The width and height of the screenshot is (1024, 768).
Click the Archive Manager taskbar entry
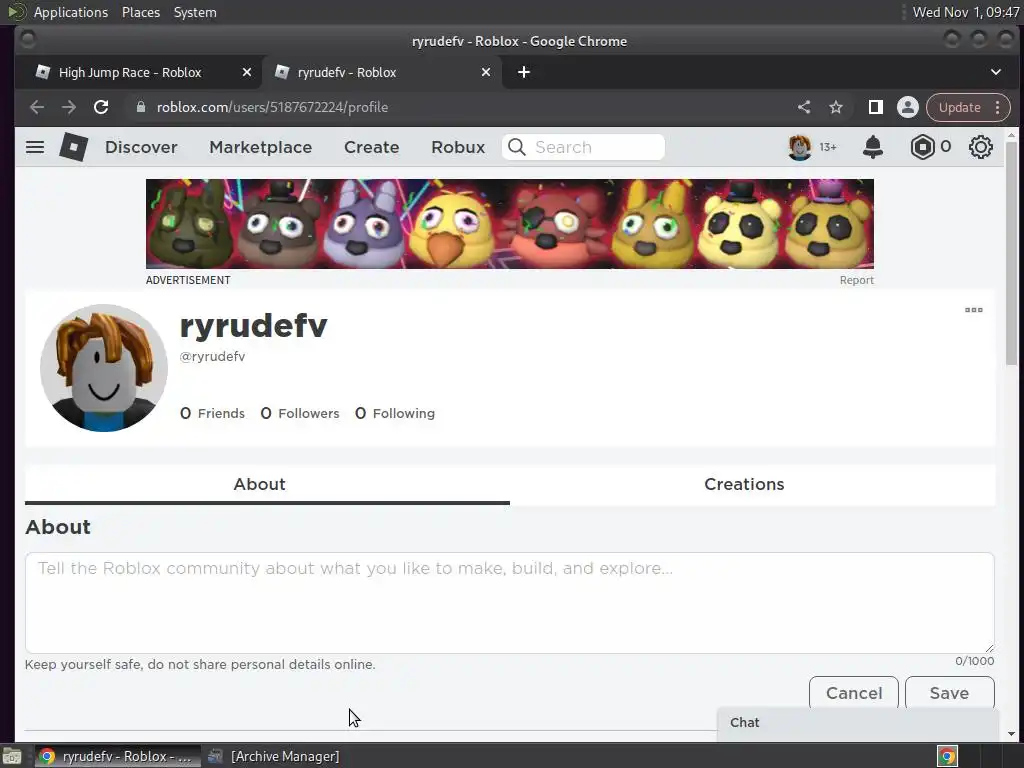(274, 756)
